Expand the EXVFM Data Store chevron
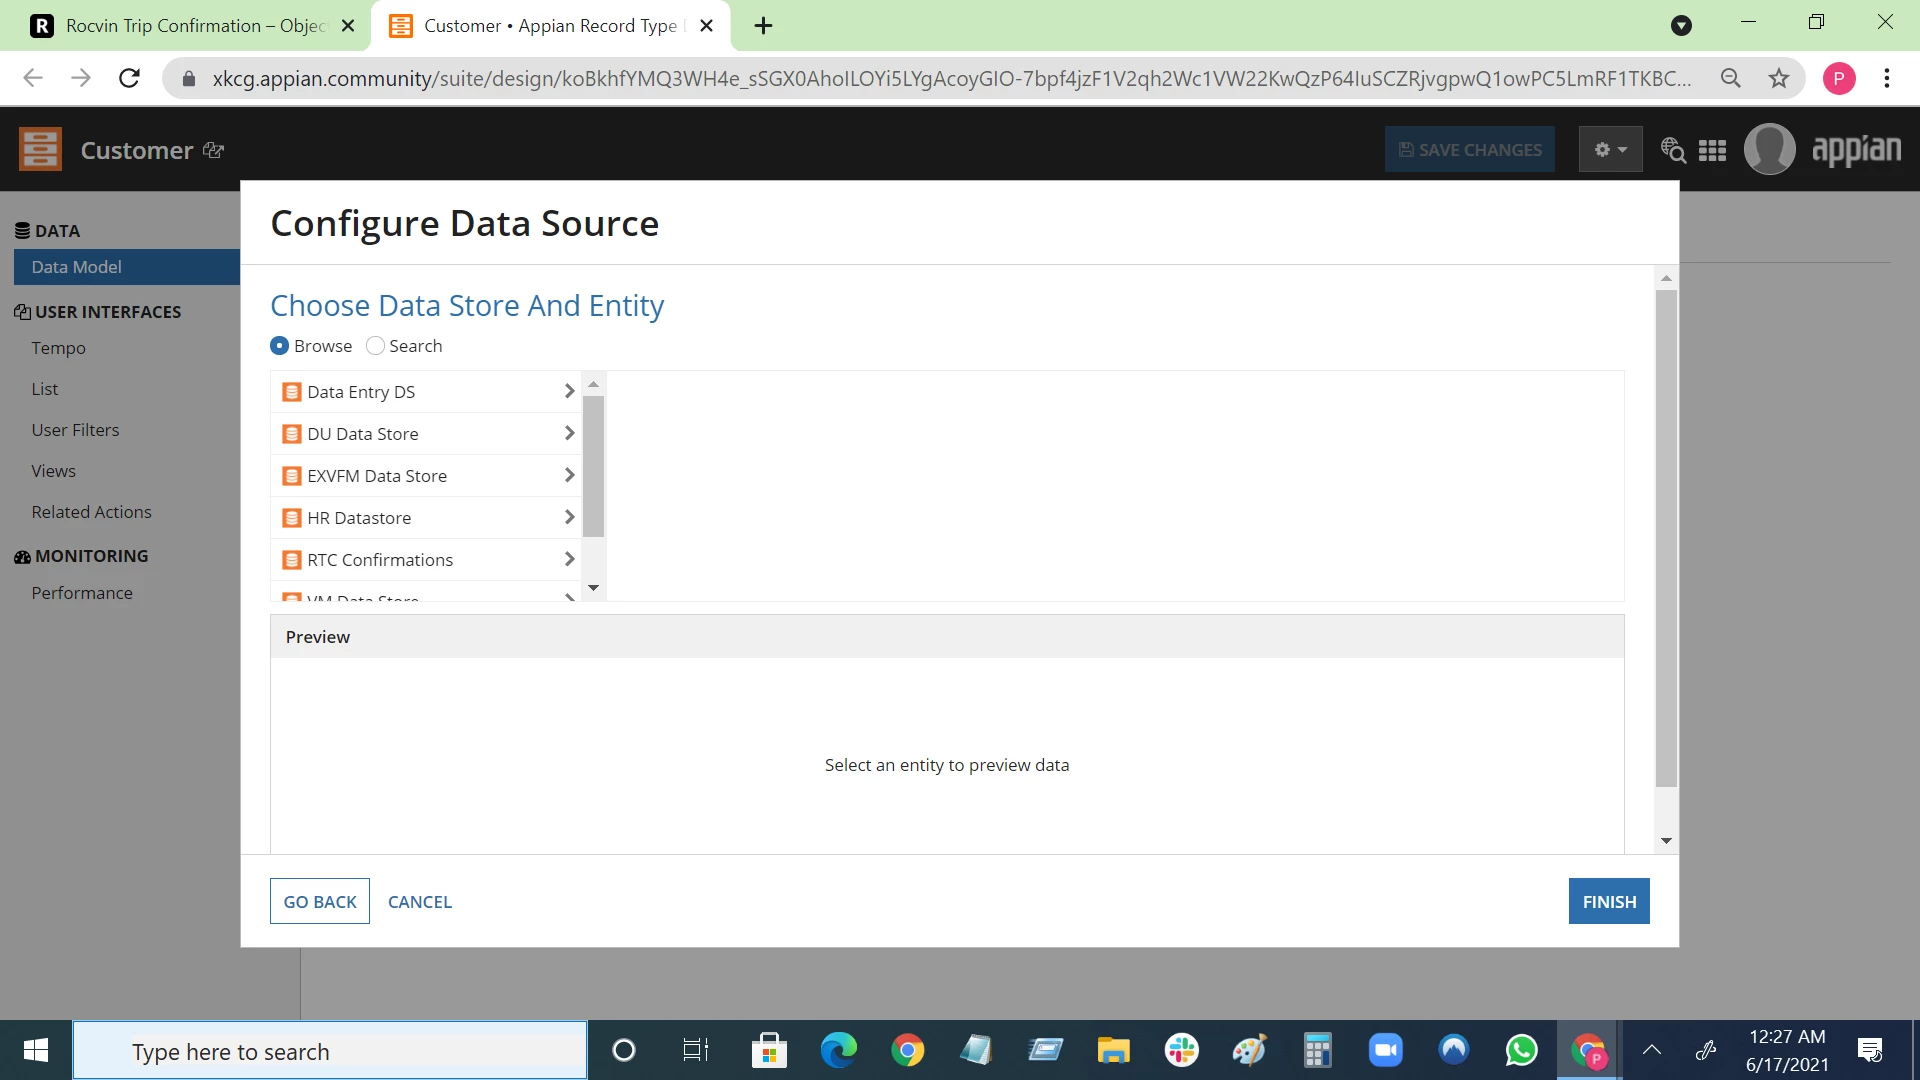 click(569, 475)
